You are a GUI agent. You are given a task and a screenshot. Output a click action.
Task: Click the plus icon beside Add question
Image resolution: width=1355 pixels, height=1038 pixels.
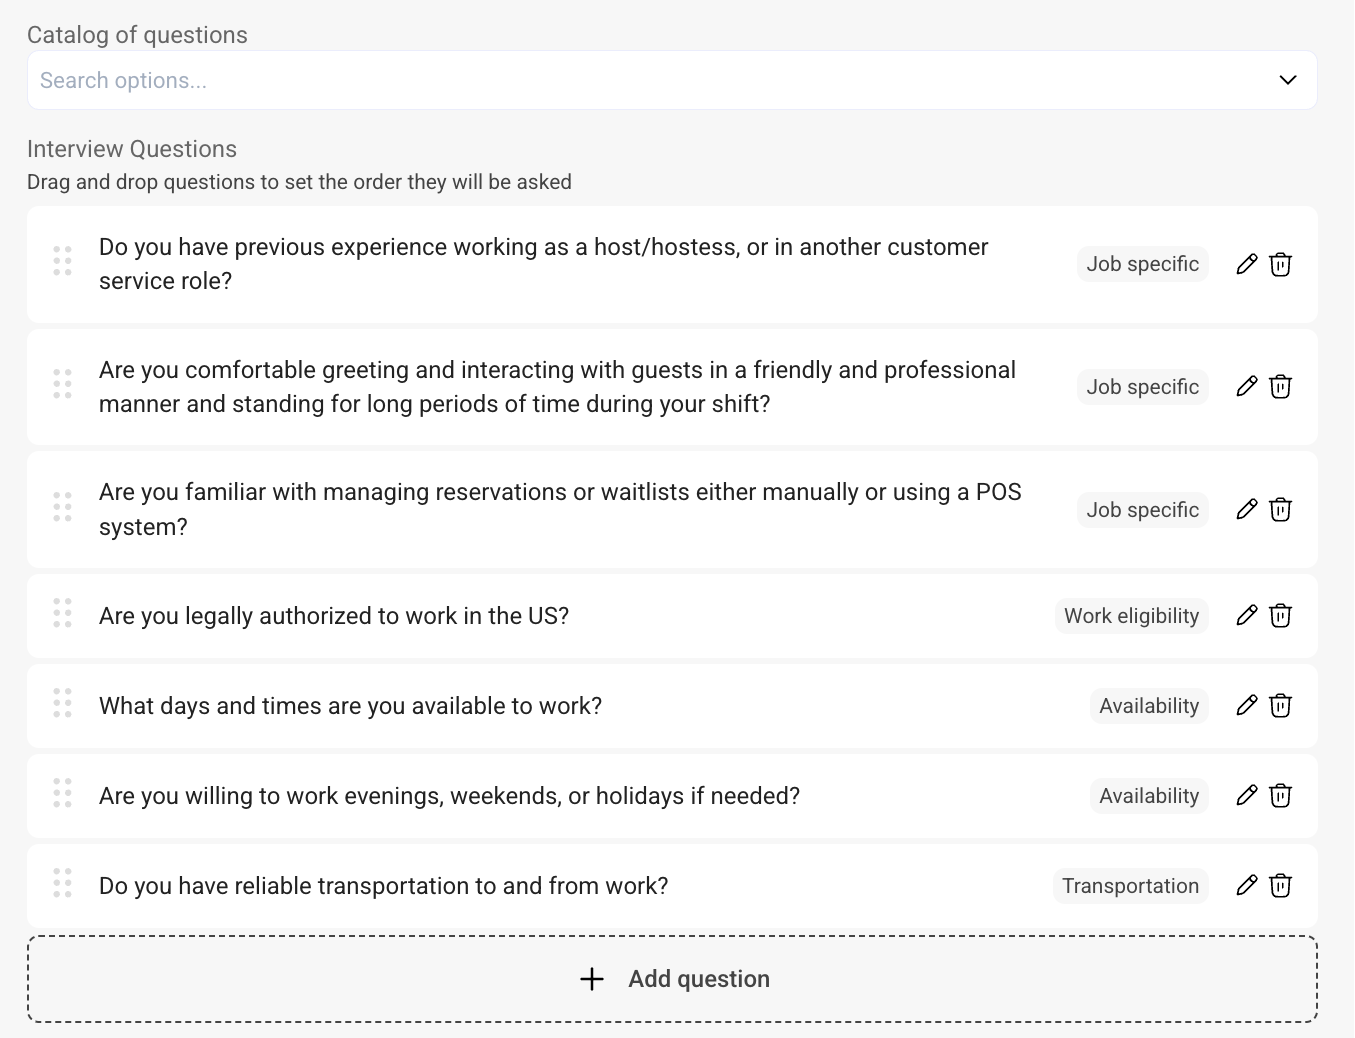pyautogui.click(x=592, y=979)
